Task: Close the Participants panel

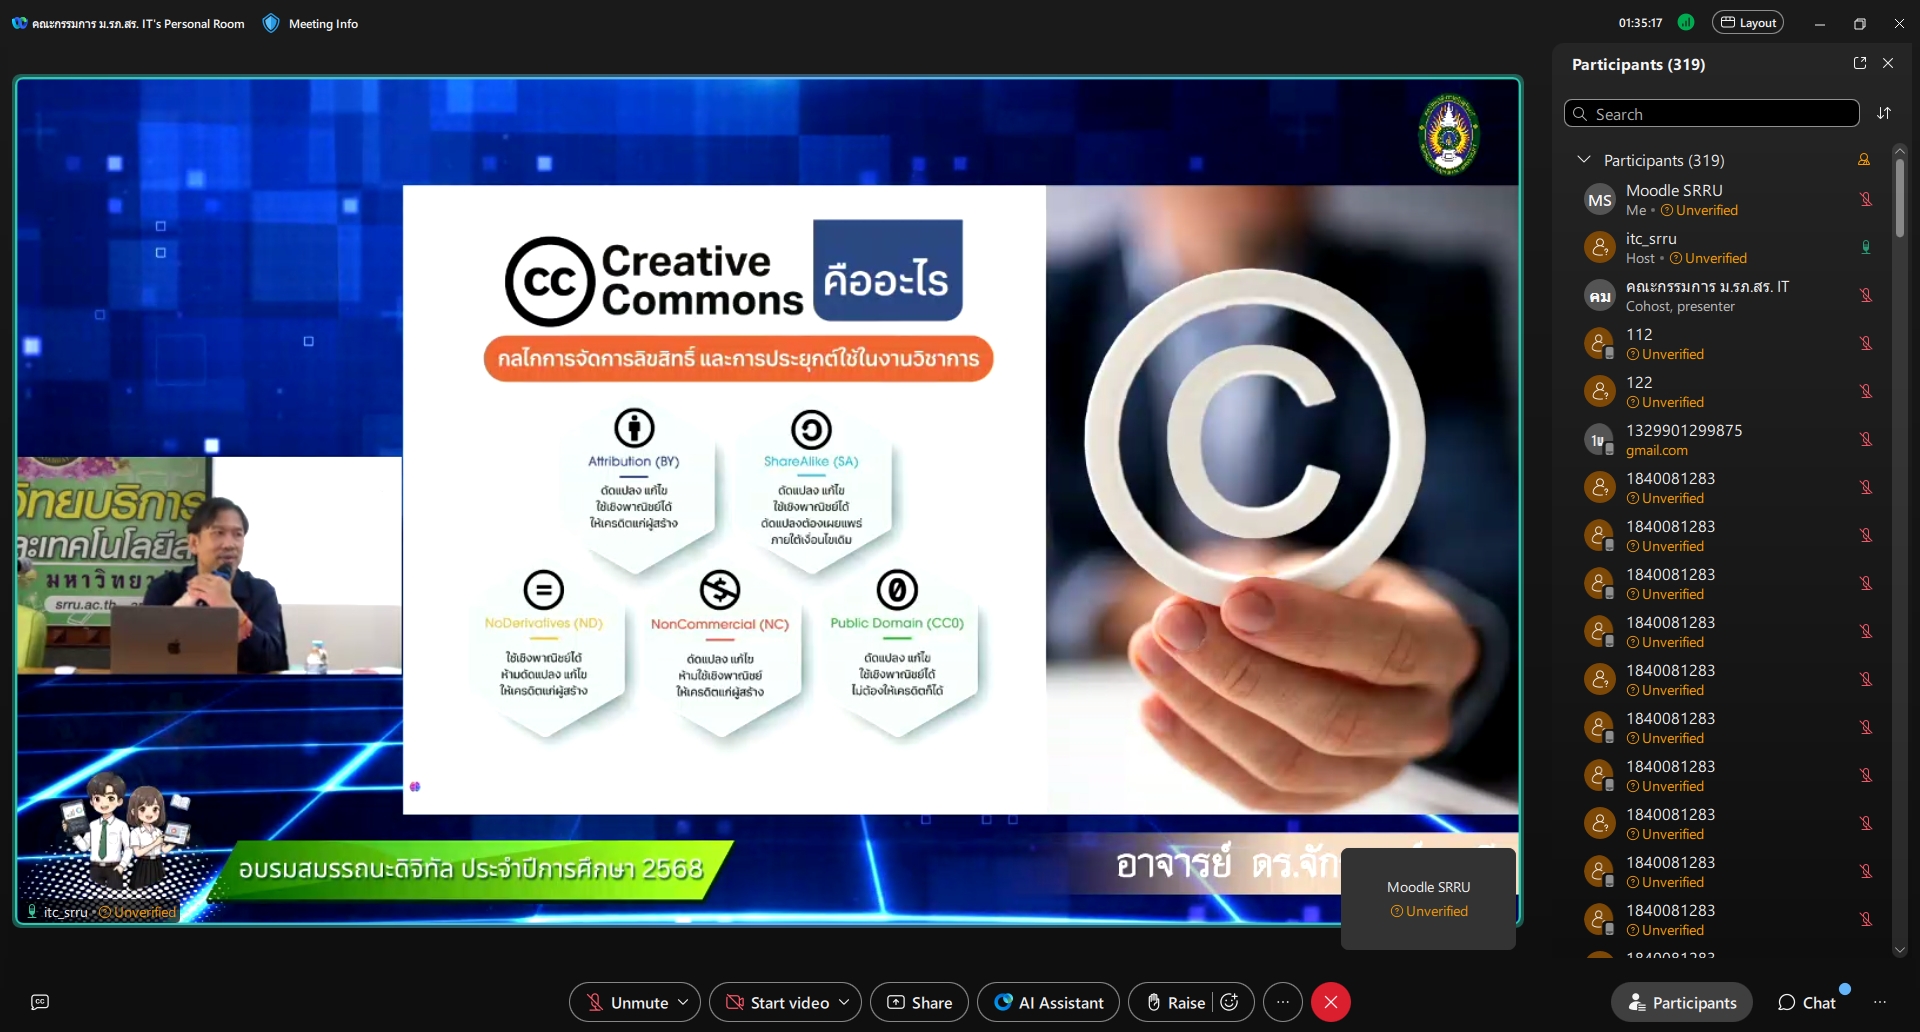Action: tap(1888, 63)
